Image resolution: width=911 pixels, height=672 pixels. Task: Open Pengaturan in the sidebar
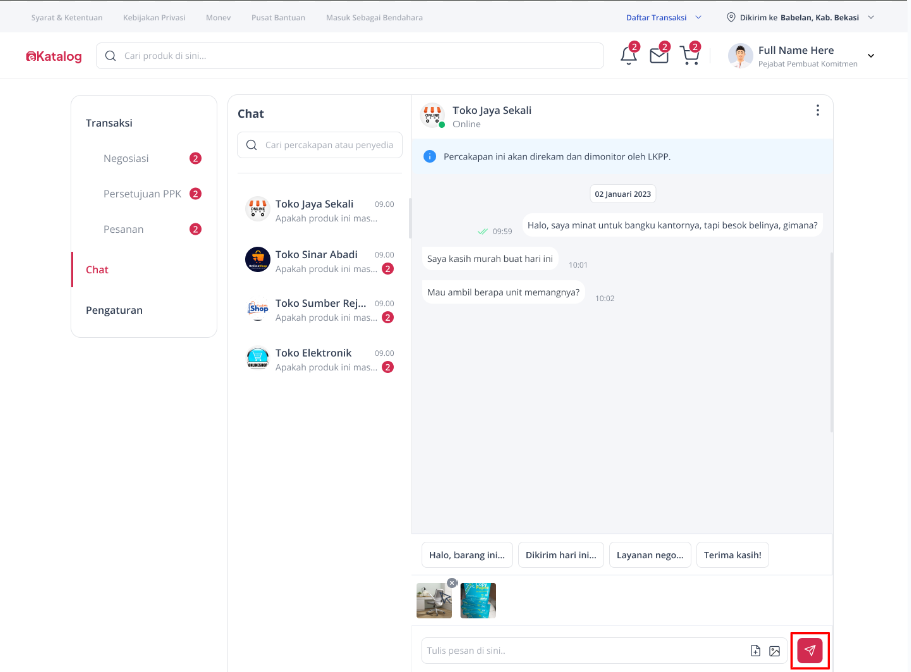[114, 310]
